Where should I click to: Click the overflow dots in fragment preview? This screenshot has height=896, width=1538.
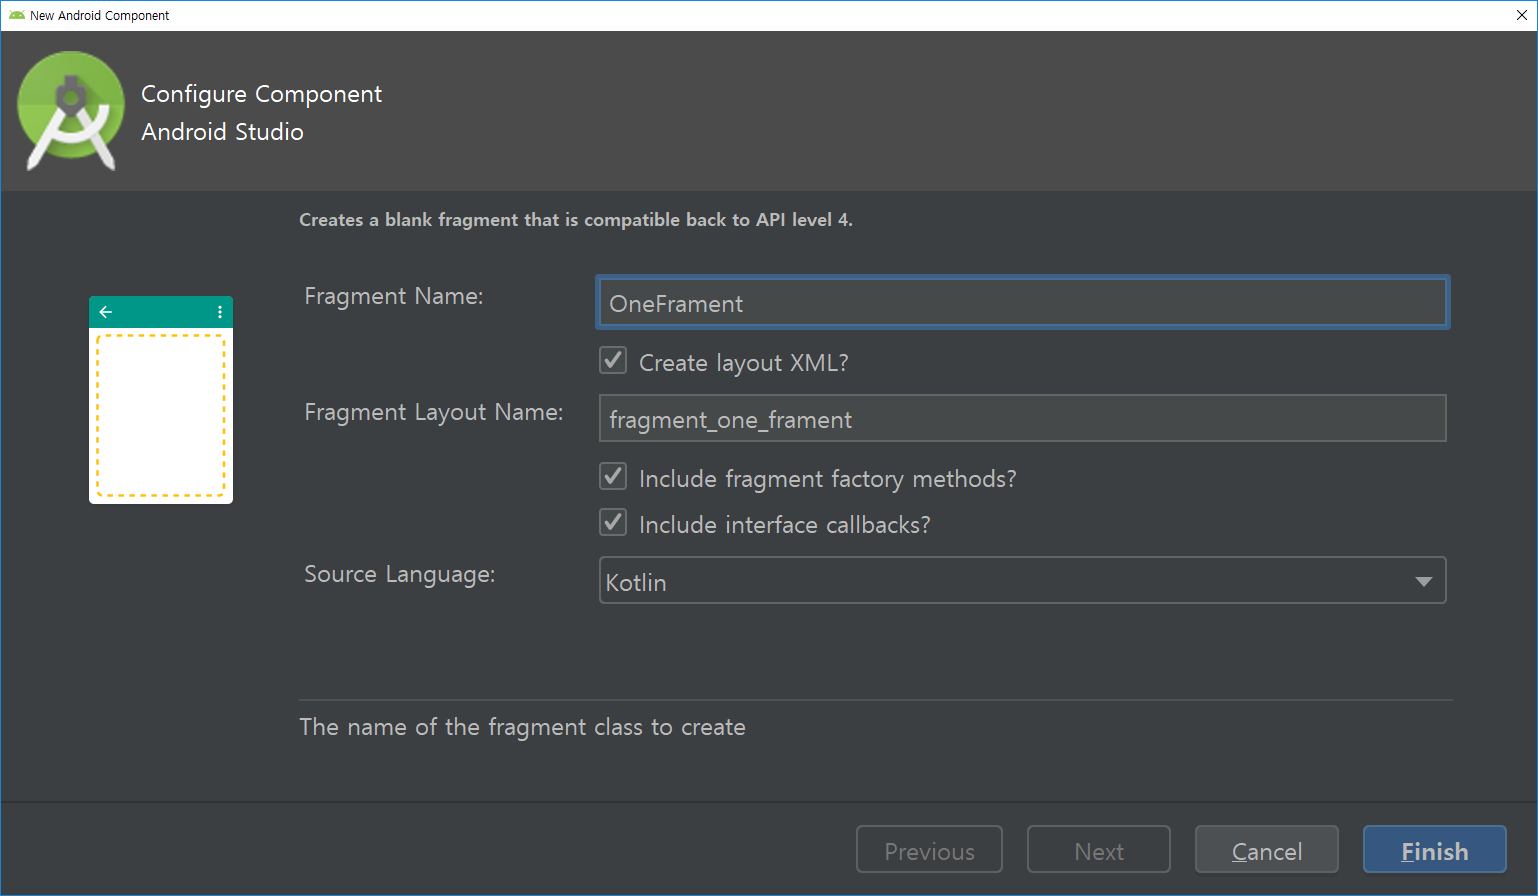click(220, 312)
